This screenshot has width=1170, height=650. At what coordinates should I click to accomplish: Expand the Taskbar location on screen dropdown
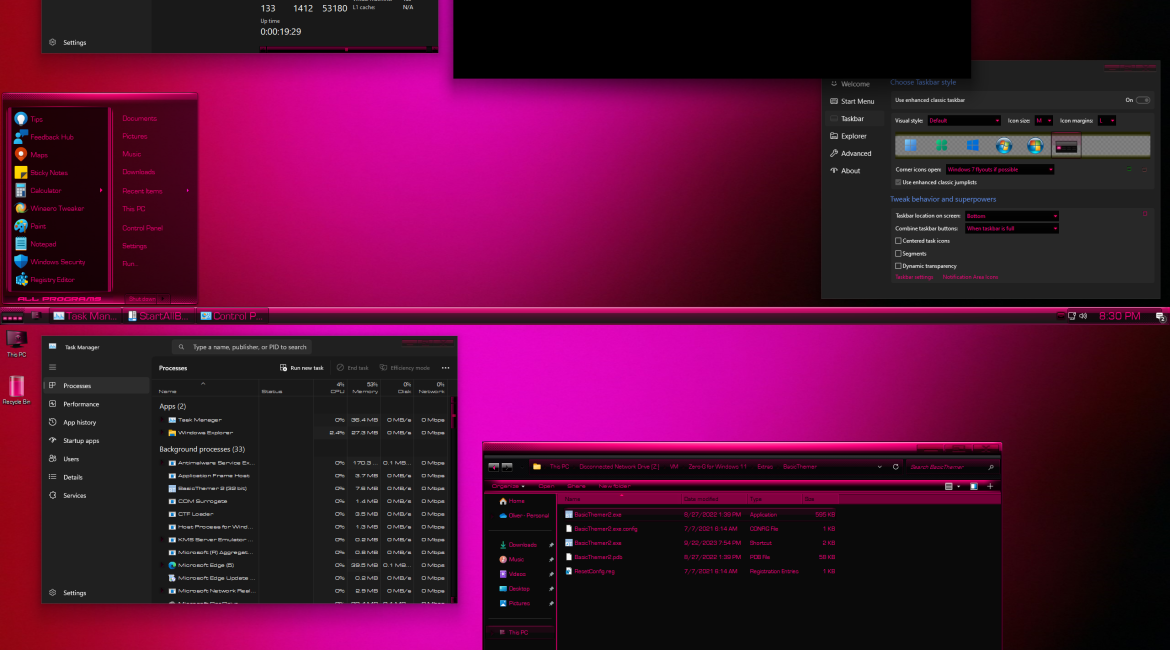click(1011, 216)
